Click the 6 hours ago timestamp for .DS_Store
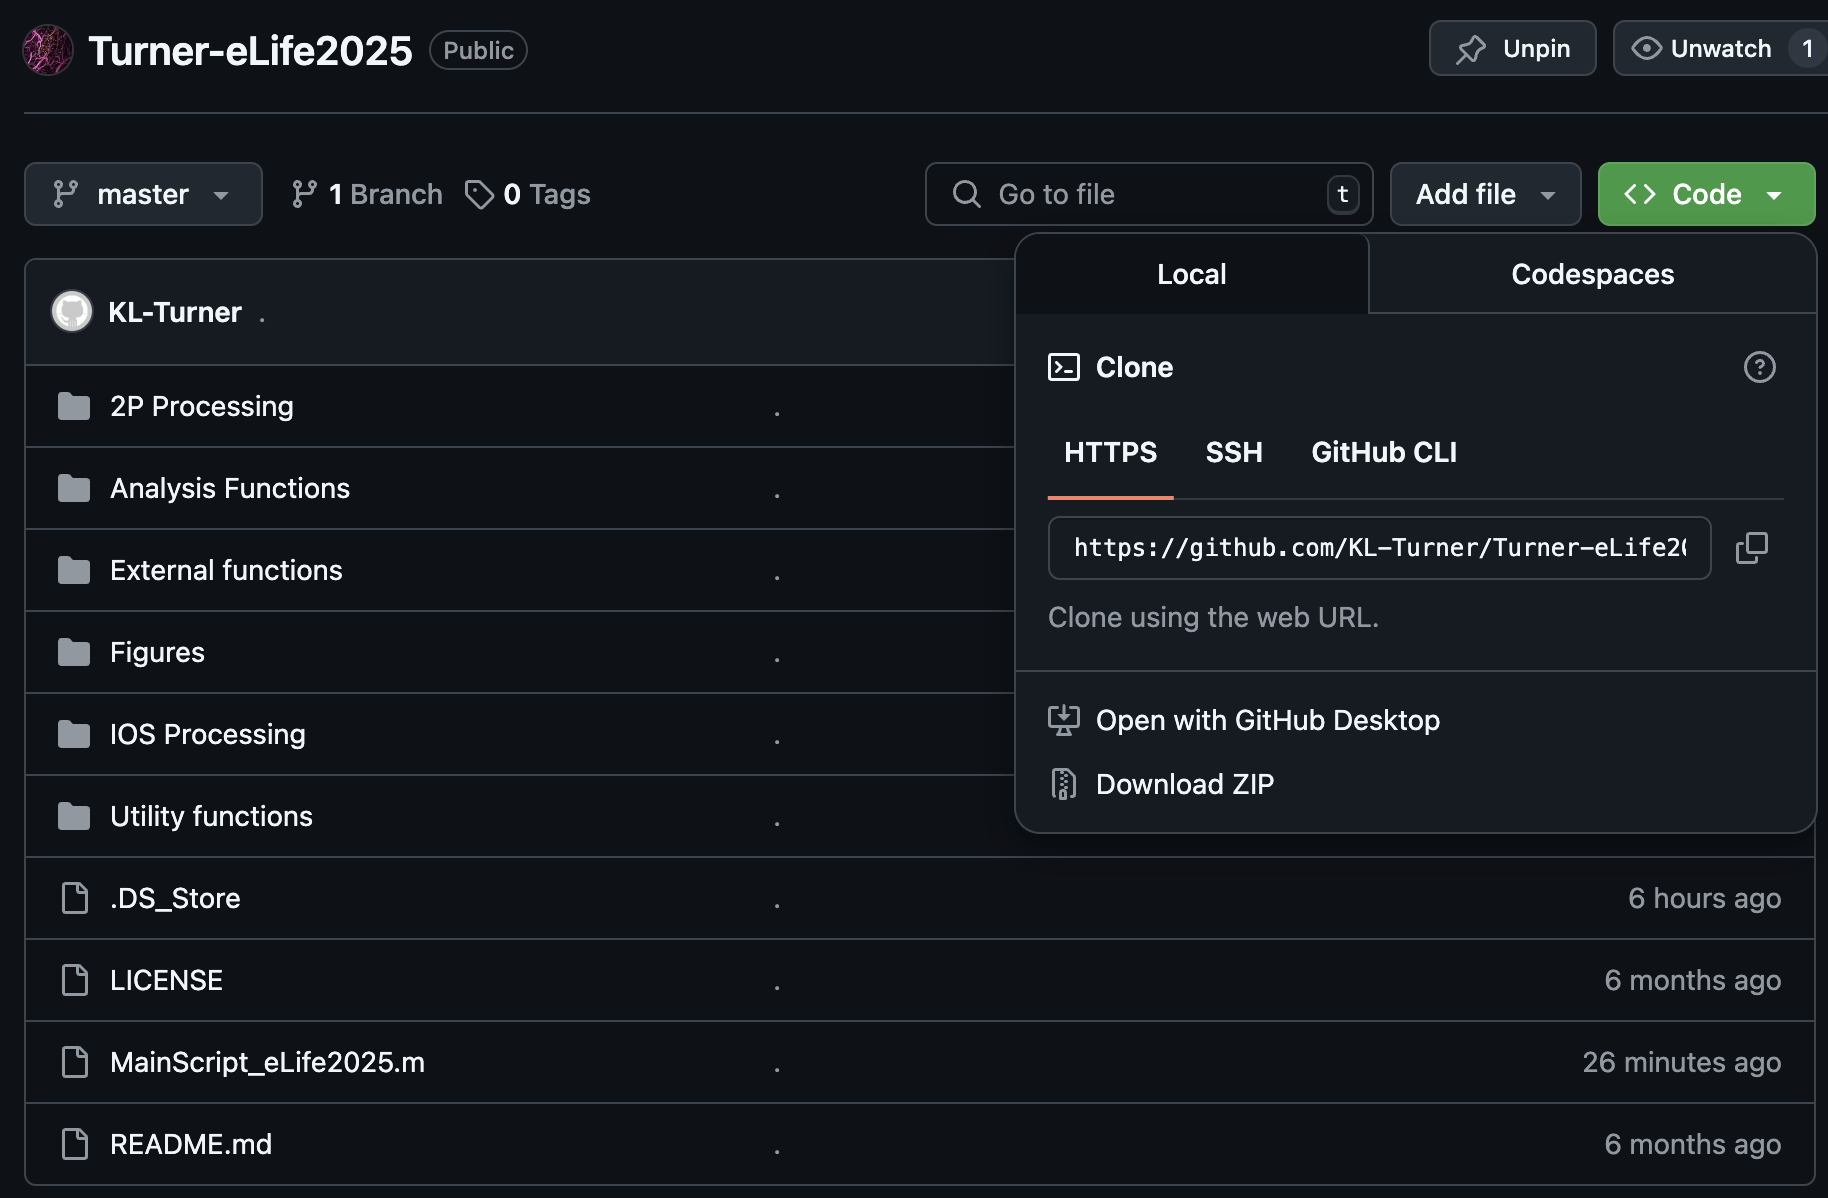The height and width of the screenshot is (1198, 1828). click(x=1704, y=898)
